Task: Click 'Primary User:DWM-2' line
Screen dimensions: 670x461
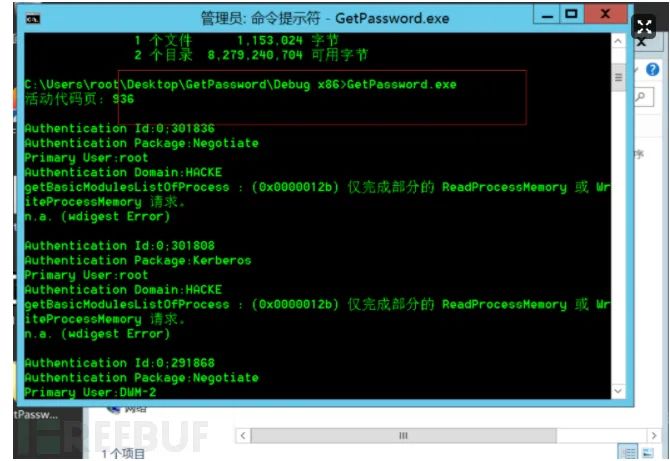Action: [91, 392]
